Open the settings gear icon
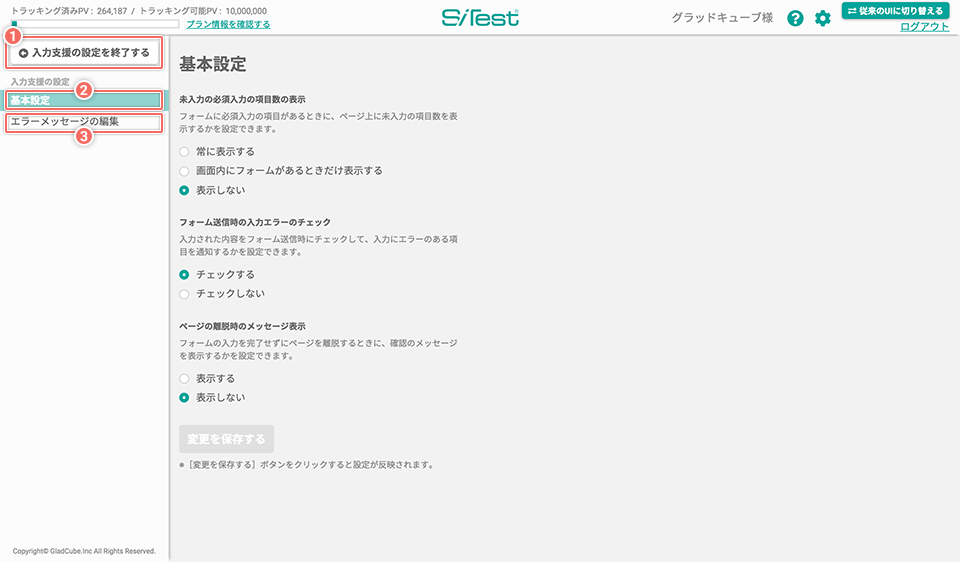 pyautogui.click(x=822, y=18)
